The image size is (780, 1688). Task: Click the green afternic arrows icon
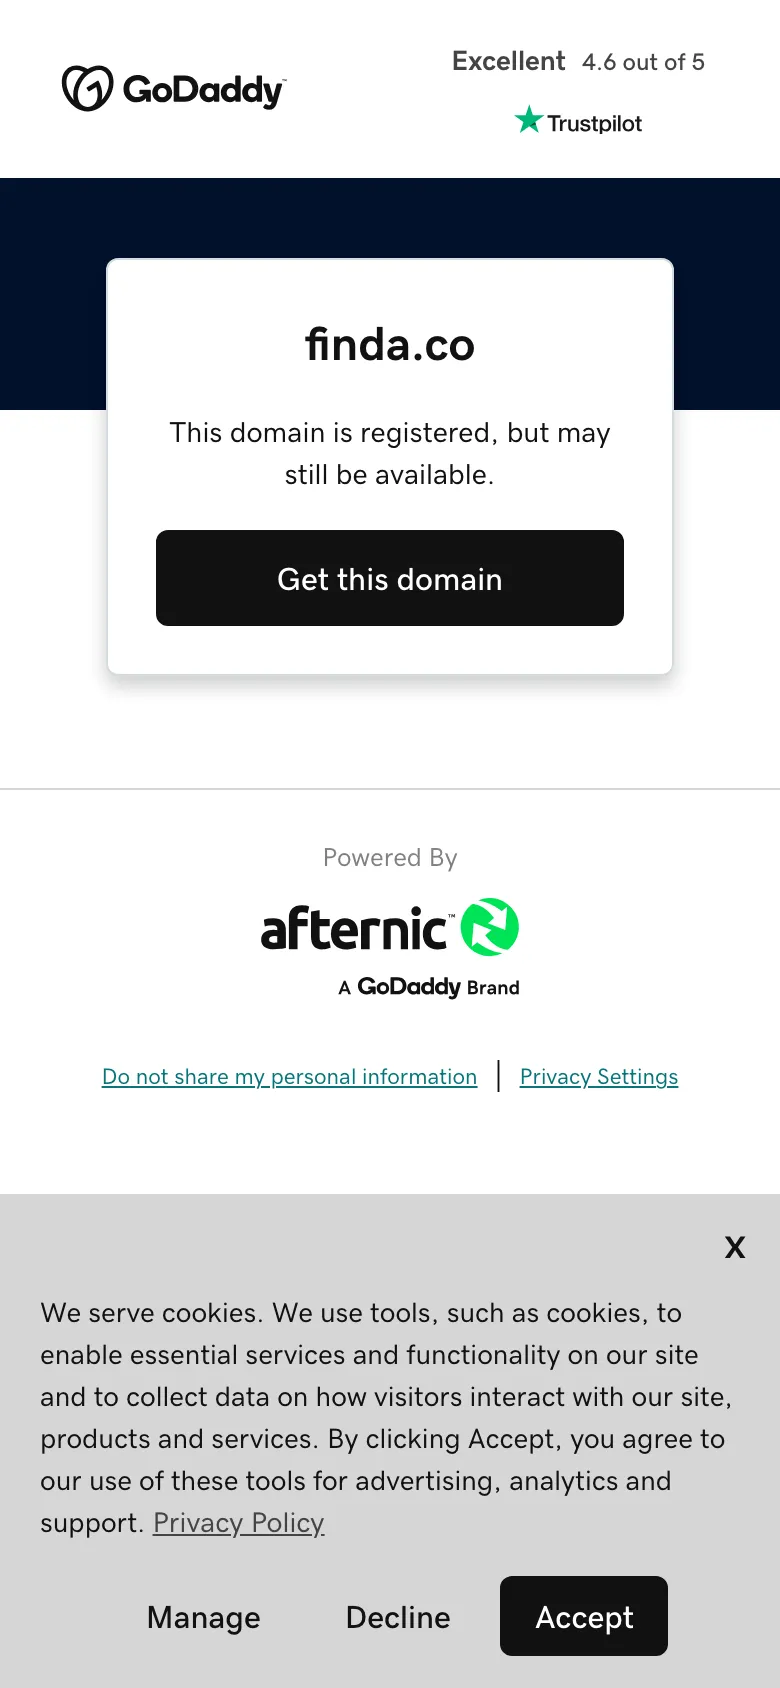tap(490, 927)
